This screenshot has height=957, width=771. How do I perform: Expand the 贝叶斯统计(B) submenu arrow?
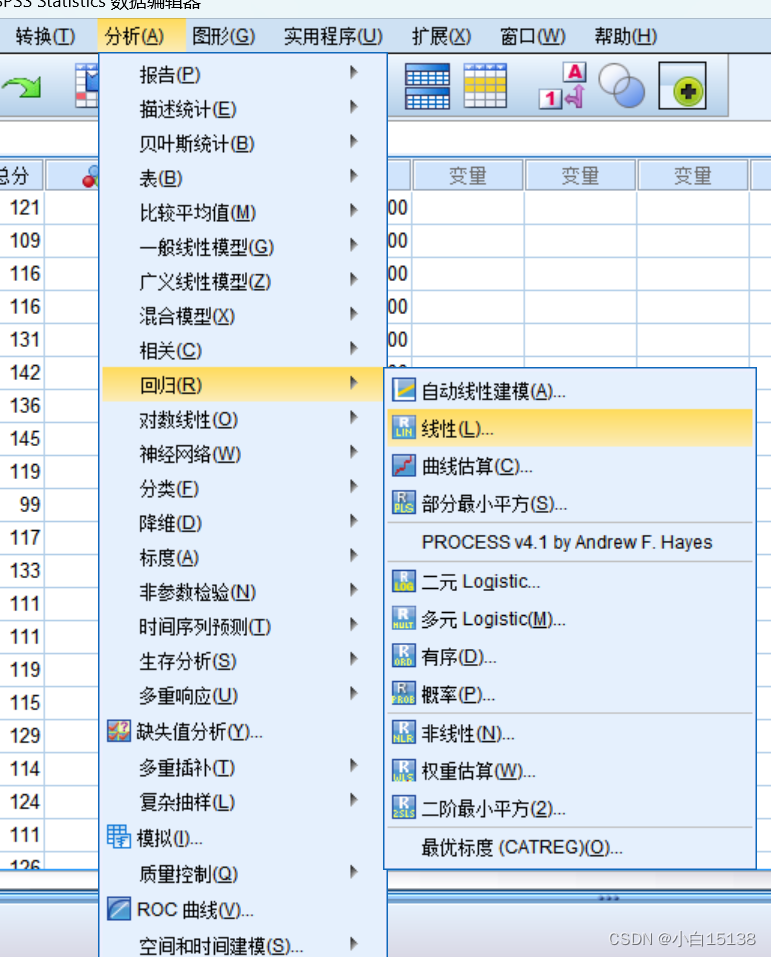tap(353, 142)
